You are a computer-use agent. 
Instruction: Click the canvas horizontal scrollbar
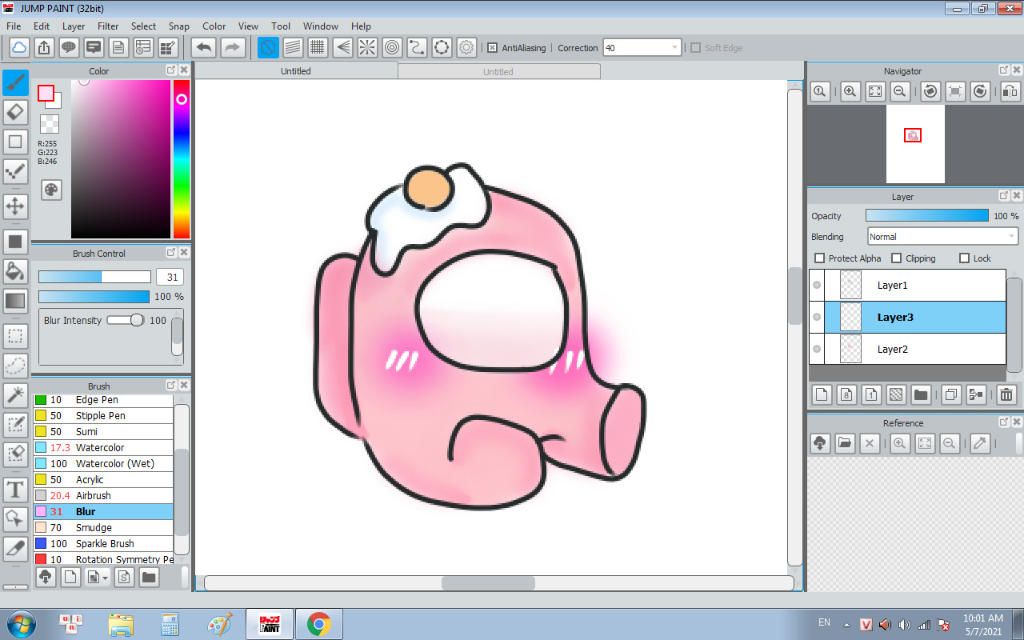coord(488,583)
